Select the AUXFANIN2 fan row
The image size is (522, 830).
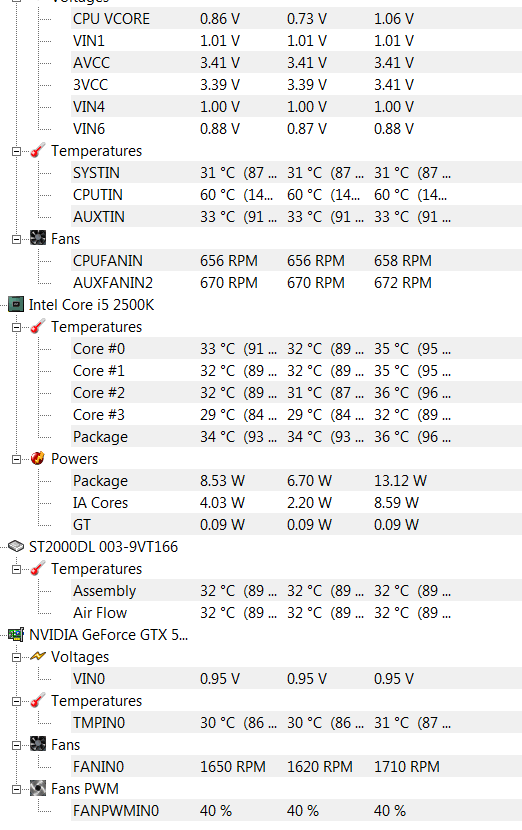(x=296, y=283)
